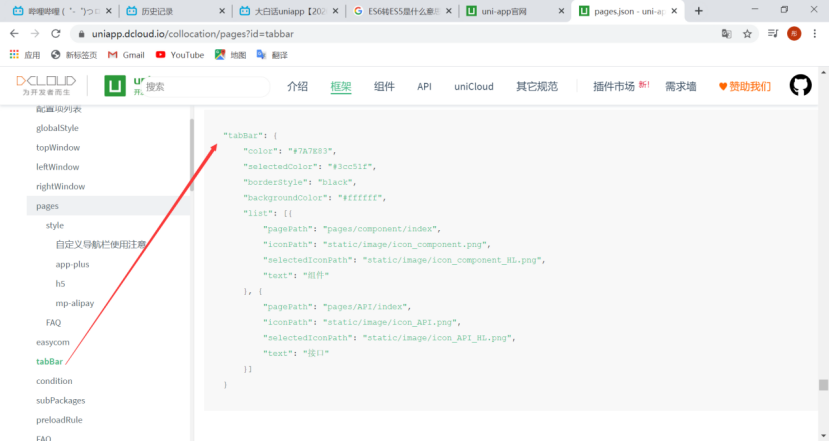This screenshot has height=441, width=830.
Task: Open the 需求墙 nav item
Action: (681, 86)
